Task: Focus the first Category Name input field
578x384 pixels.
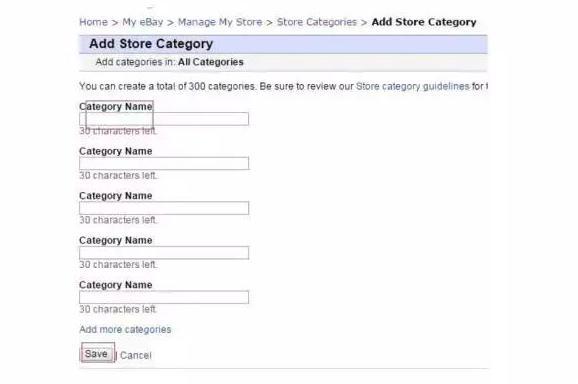Action: pos(164,119)
